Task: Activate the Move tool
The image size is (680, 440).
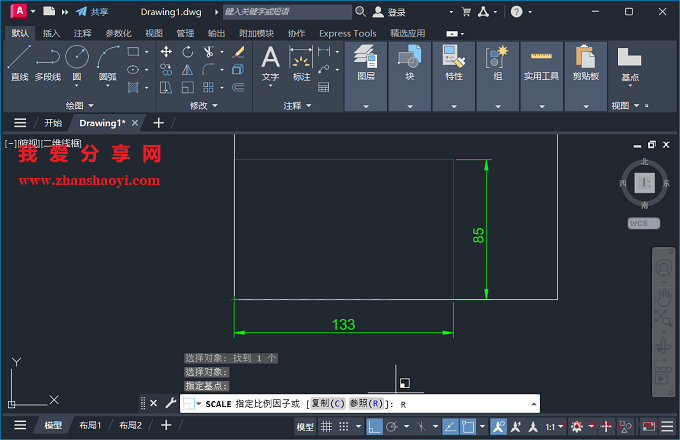Action: (166, 52)
